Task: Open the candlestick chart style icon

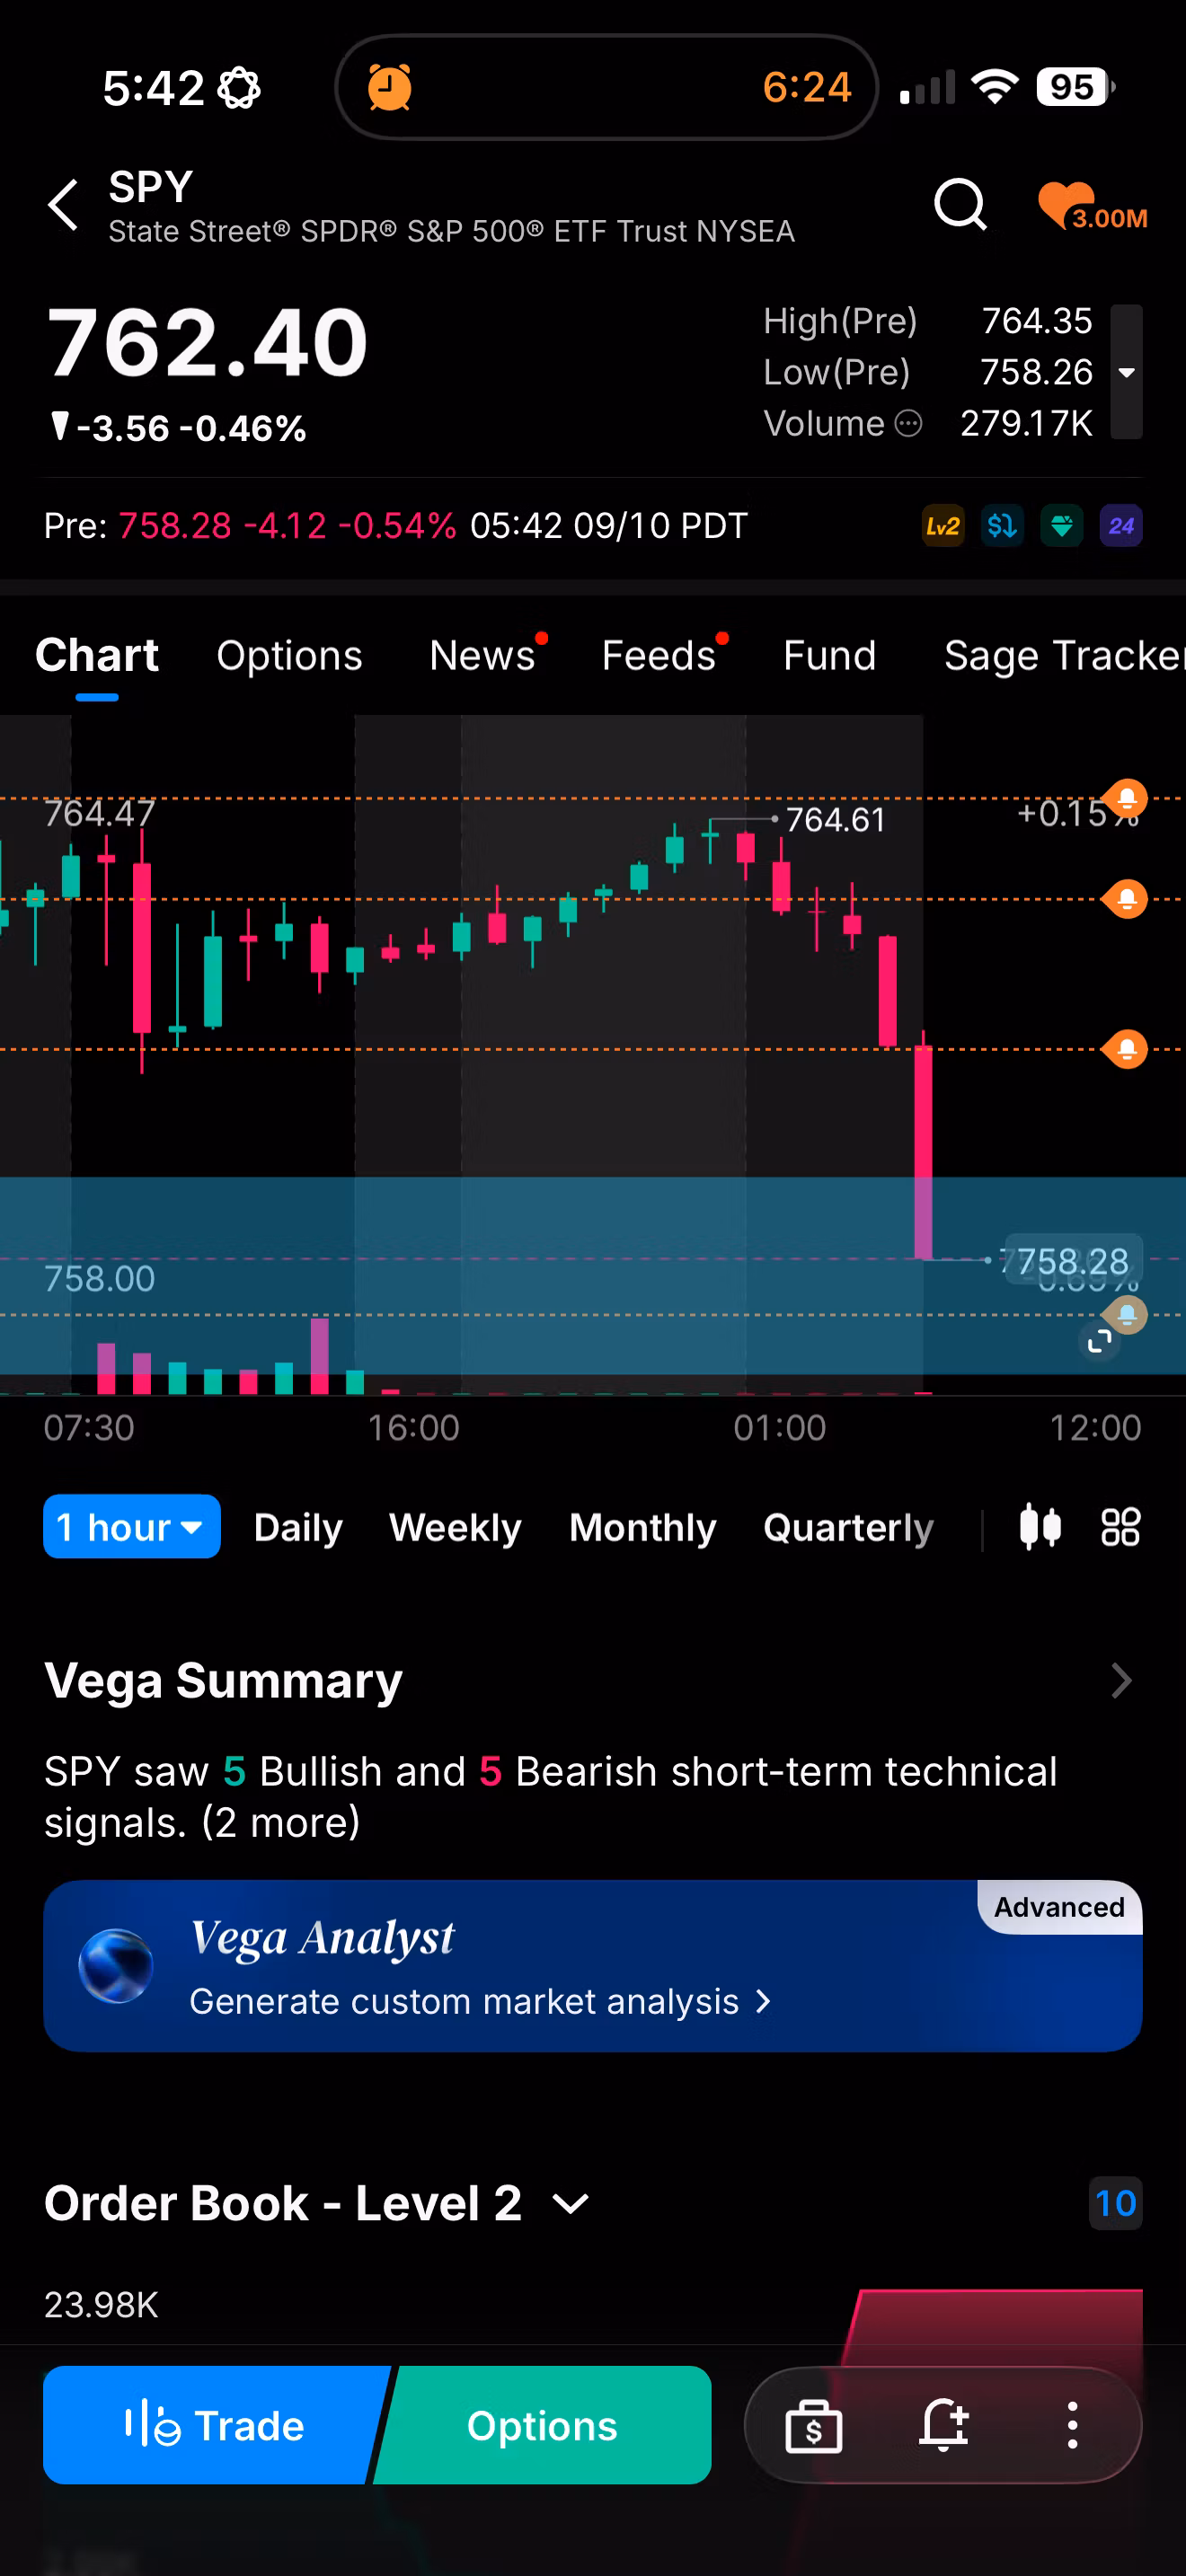Action: tap(1040, 1527)
